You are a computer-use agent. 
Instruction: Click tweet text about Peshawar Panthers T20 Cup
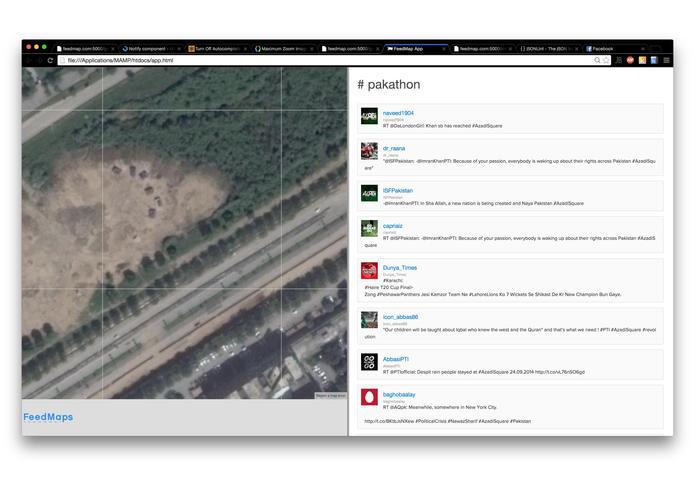[x=492, y=294]
